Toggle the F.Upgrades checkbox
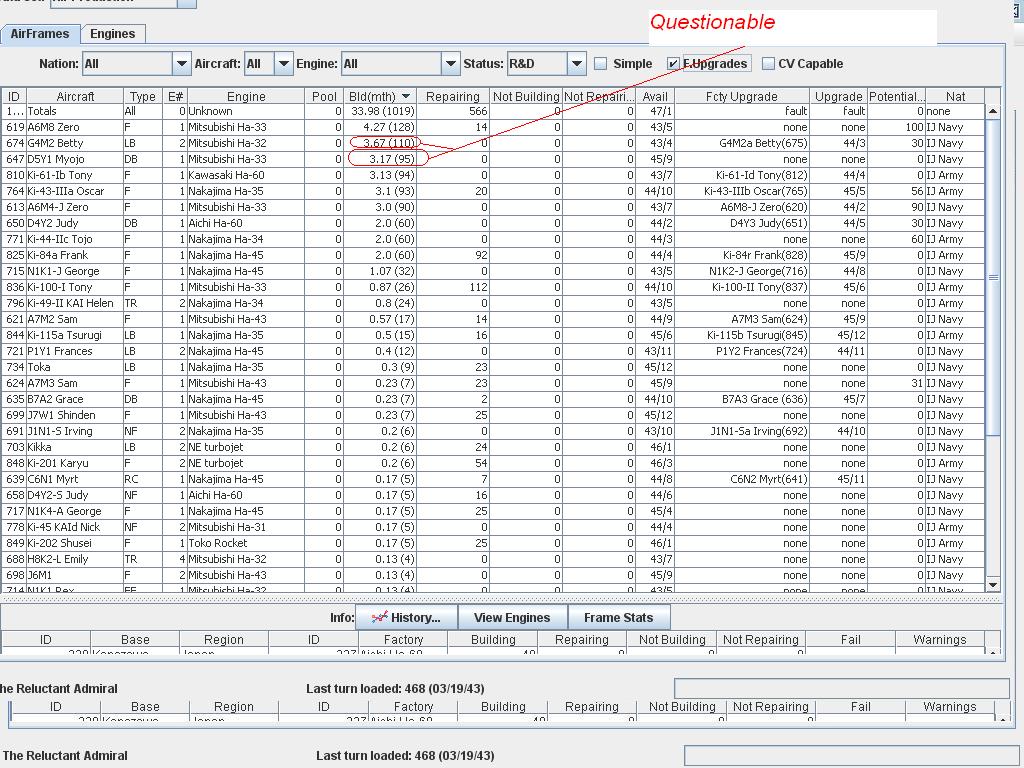This screenshot has height=768, width=1024. [x=673, y=64]
